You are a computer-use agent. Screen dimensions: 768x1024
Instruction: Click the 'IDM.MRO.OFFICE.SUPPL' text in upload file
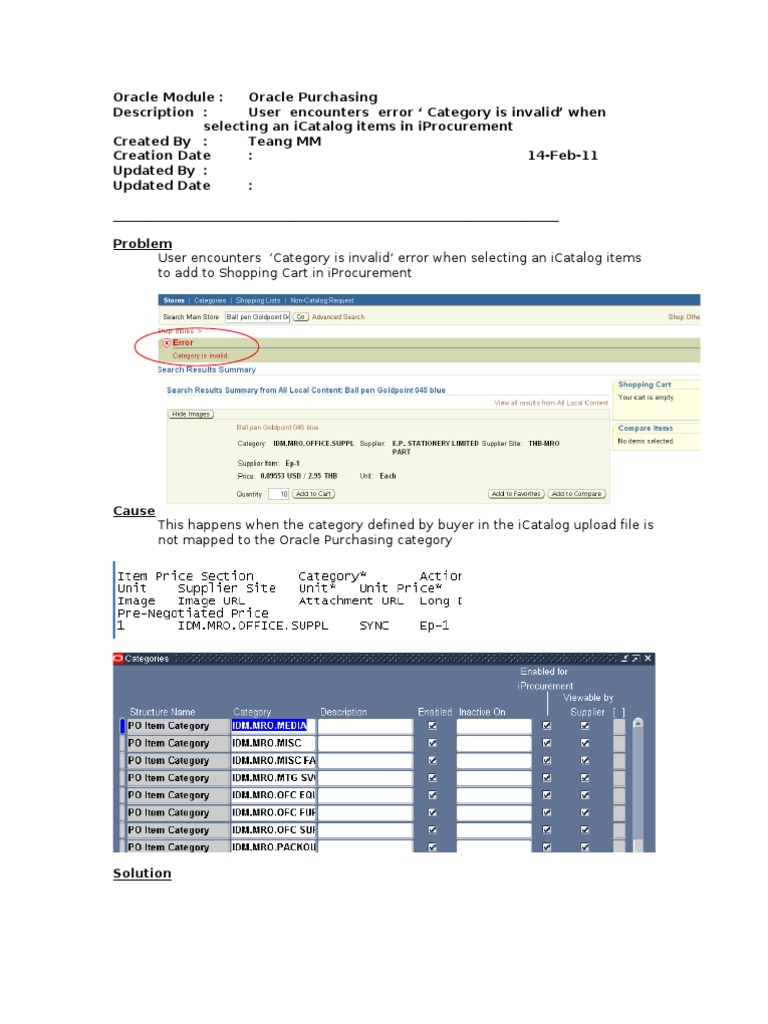click(253, 626)
